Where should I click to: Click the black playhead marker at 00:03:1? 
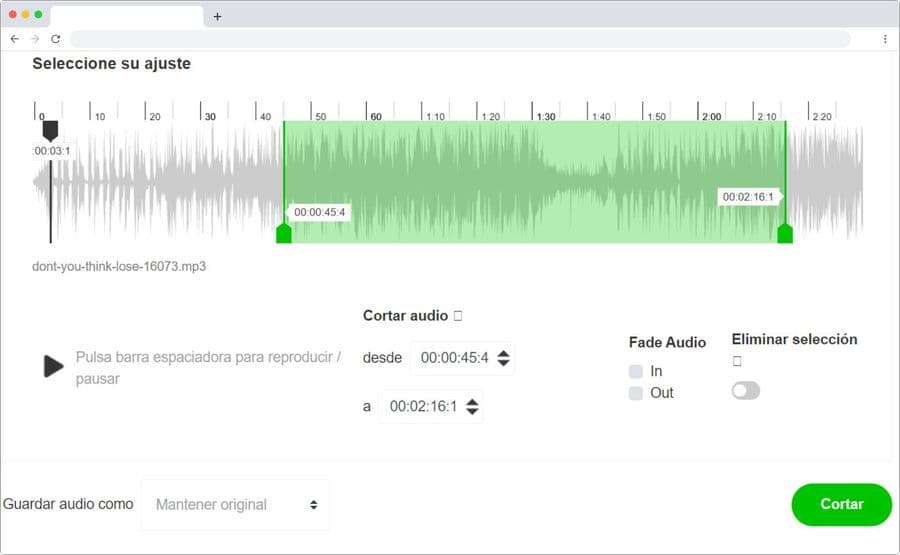point(51,131)
